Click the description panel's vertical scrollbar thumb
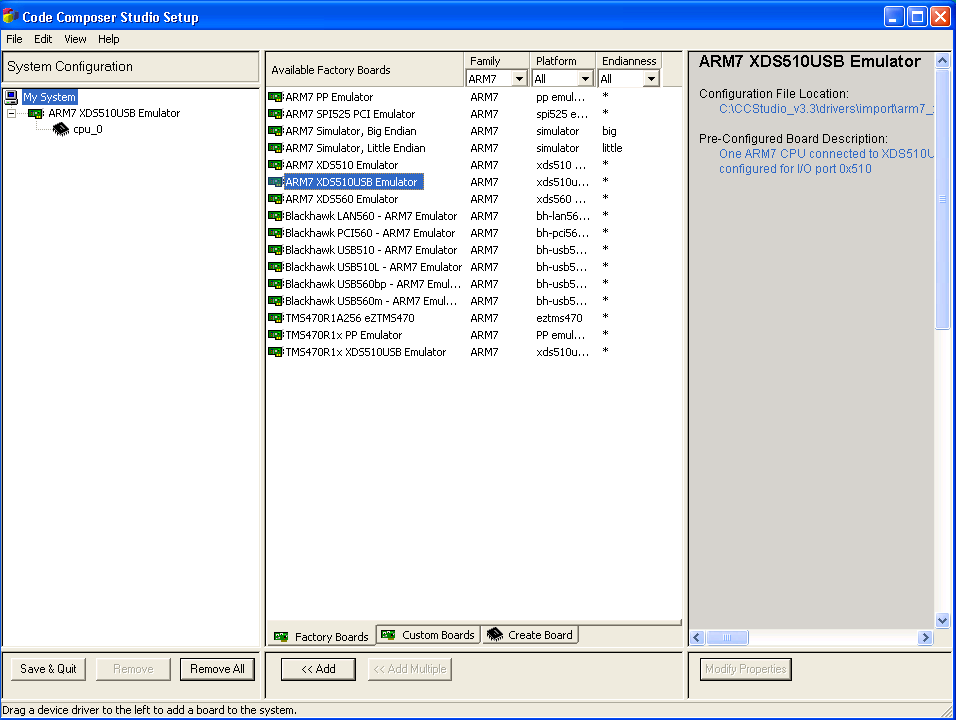 pyautogui.click(x=942, y=199)
